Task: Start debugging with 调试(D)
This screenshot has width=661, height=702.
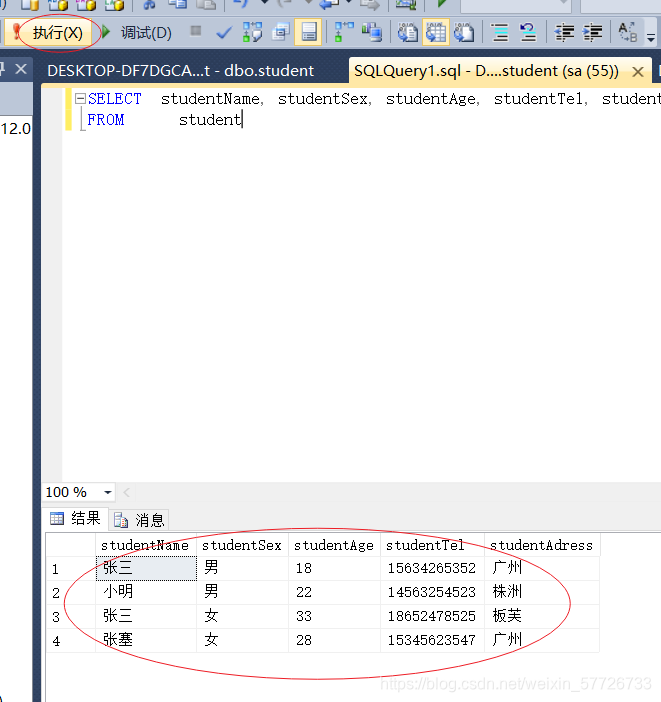Action: coord(137,33)
